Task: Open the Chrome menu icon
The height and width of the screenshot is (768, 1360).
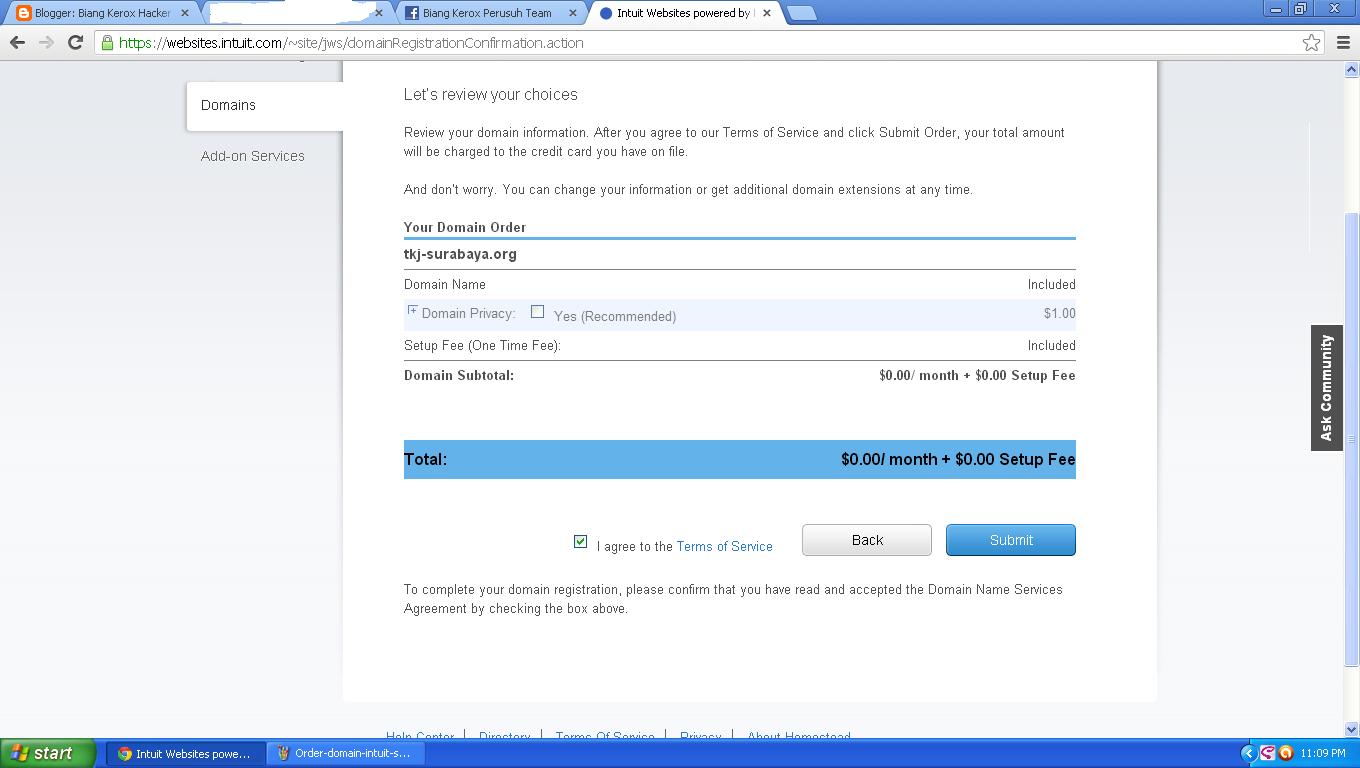Action: point(1343,42)
